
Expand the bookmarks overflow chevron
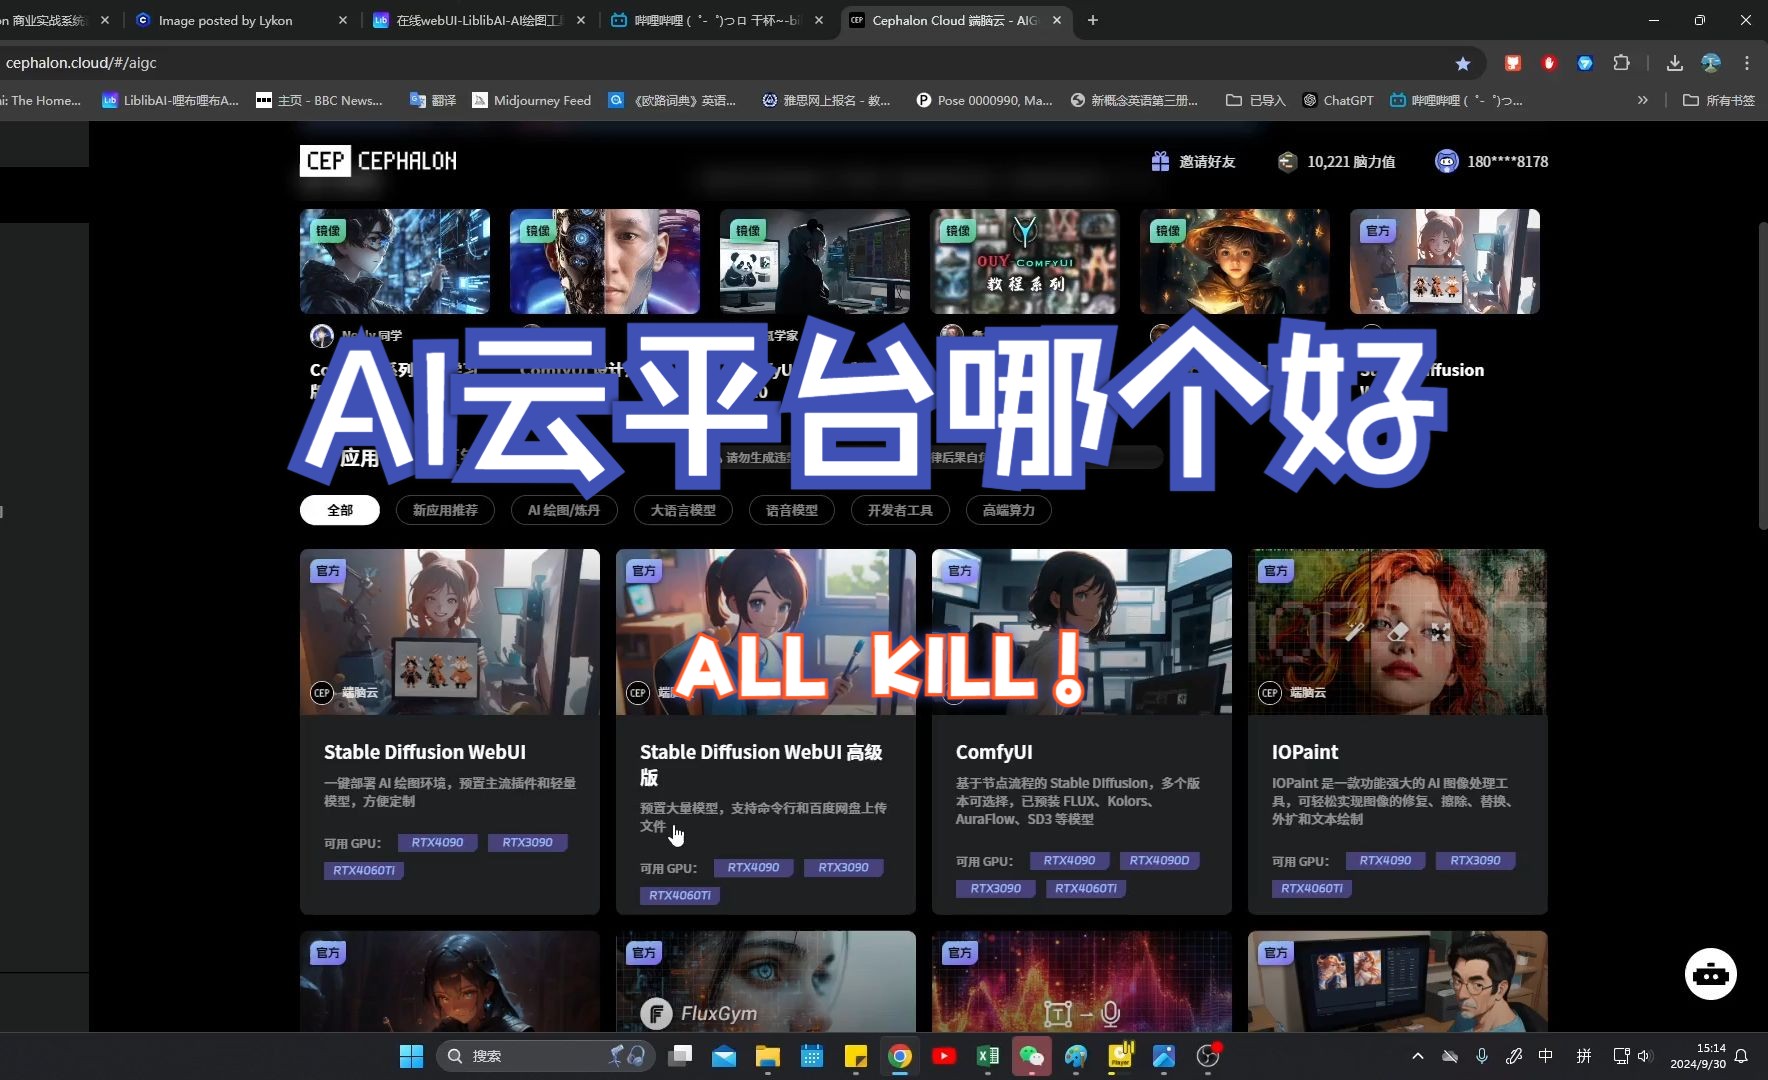[1642, 100]
